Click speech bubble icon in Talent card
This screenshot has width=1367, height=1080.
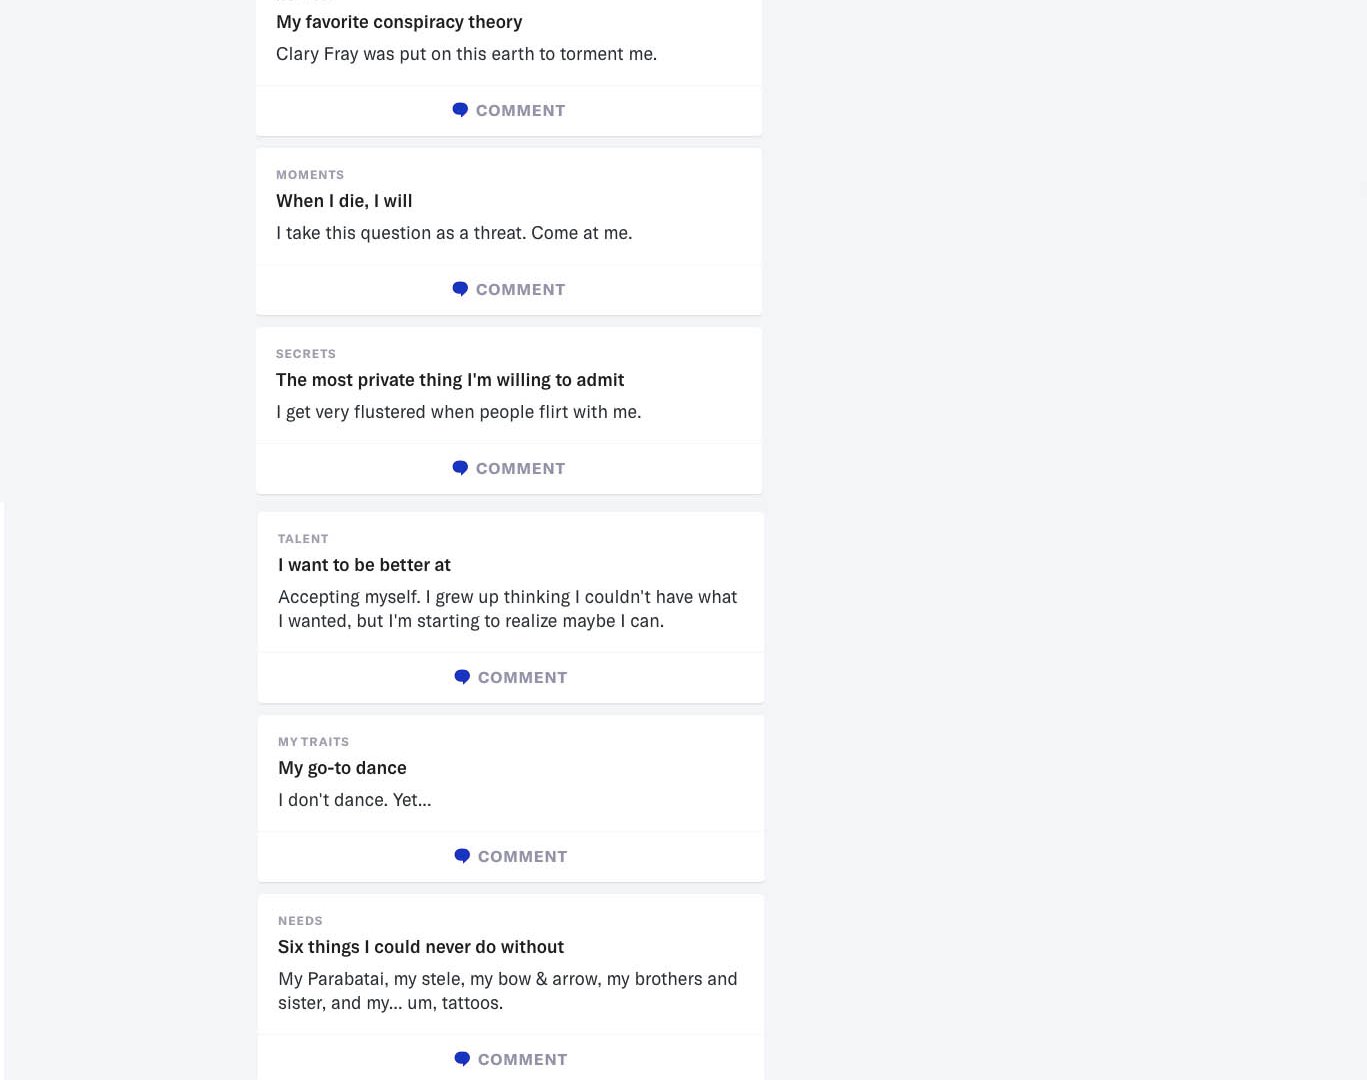tap(462, 677)
